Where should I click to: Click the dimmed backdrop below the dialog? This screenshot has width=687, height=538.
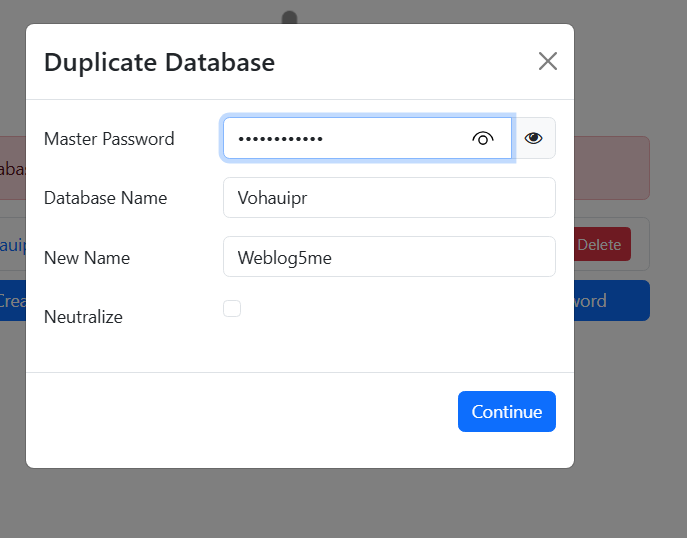pyautogui.click(x=343, y=505)
